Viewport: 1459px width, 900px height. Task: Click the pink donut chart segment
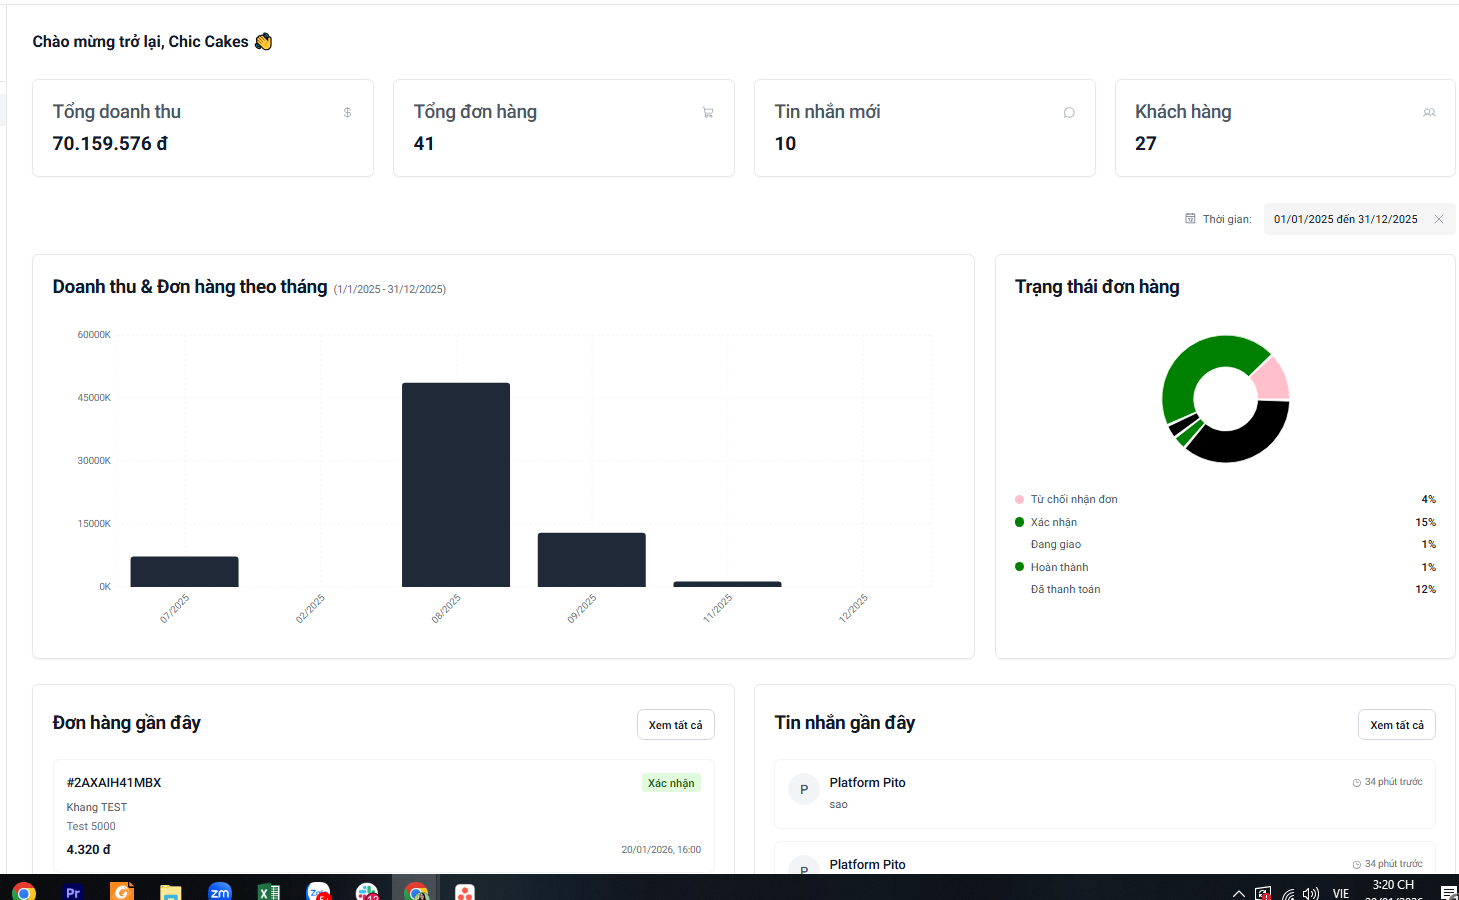[x=1271, y=380]
